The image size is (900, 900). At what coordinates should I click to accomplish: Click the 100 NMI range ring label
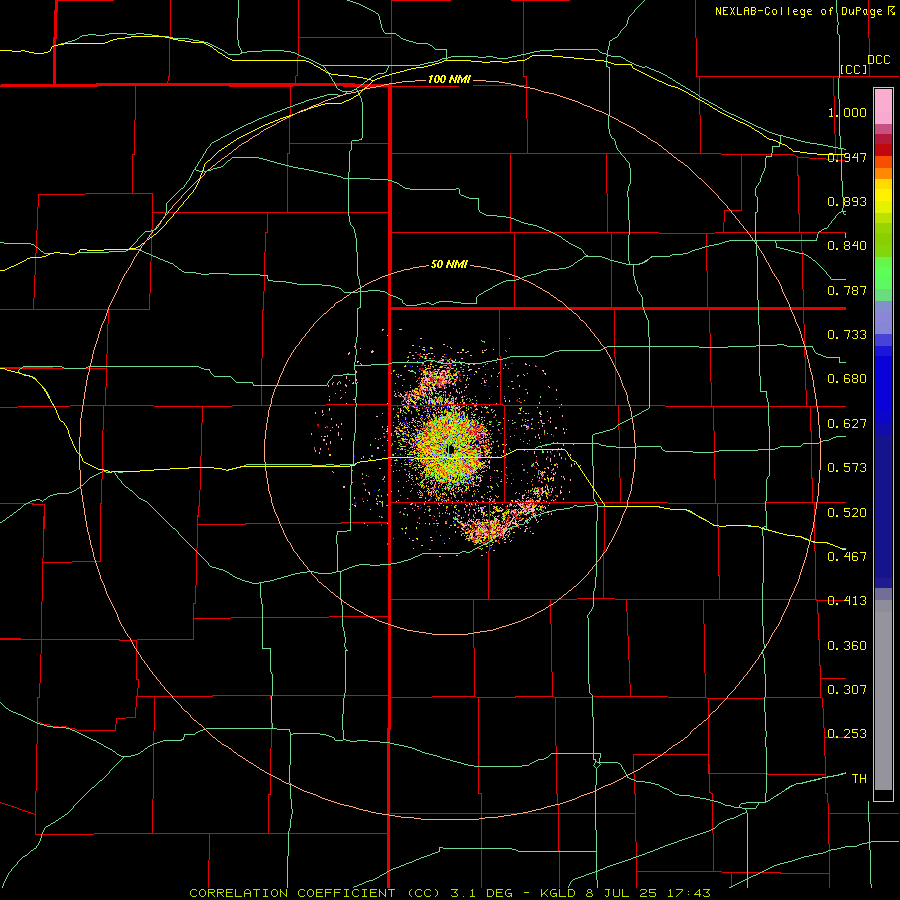[449, 79]
